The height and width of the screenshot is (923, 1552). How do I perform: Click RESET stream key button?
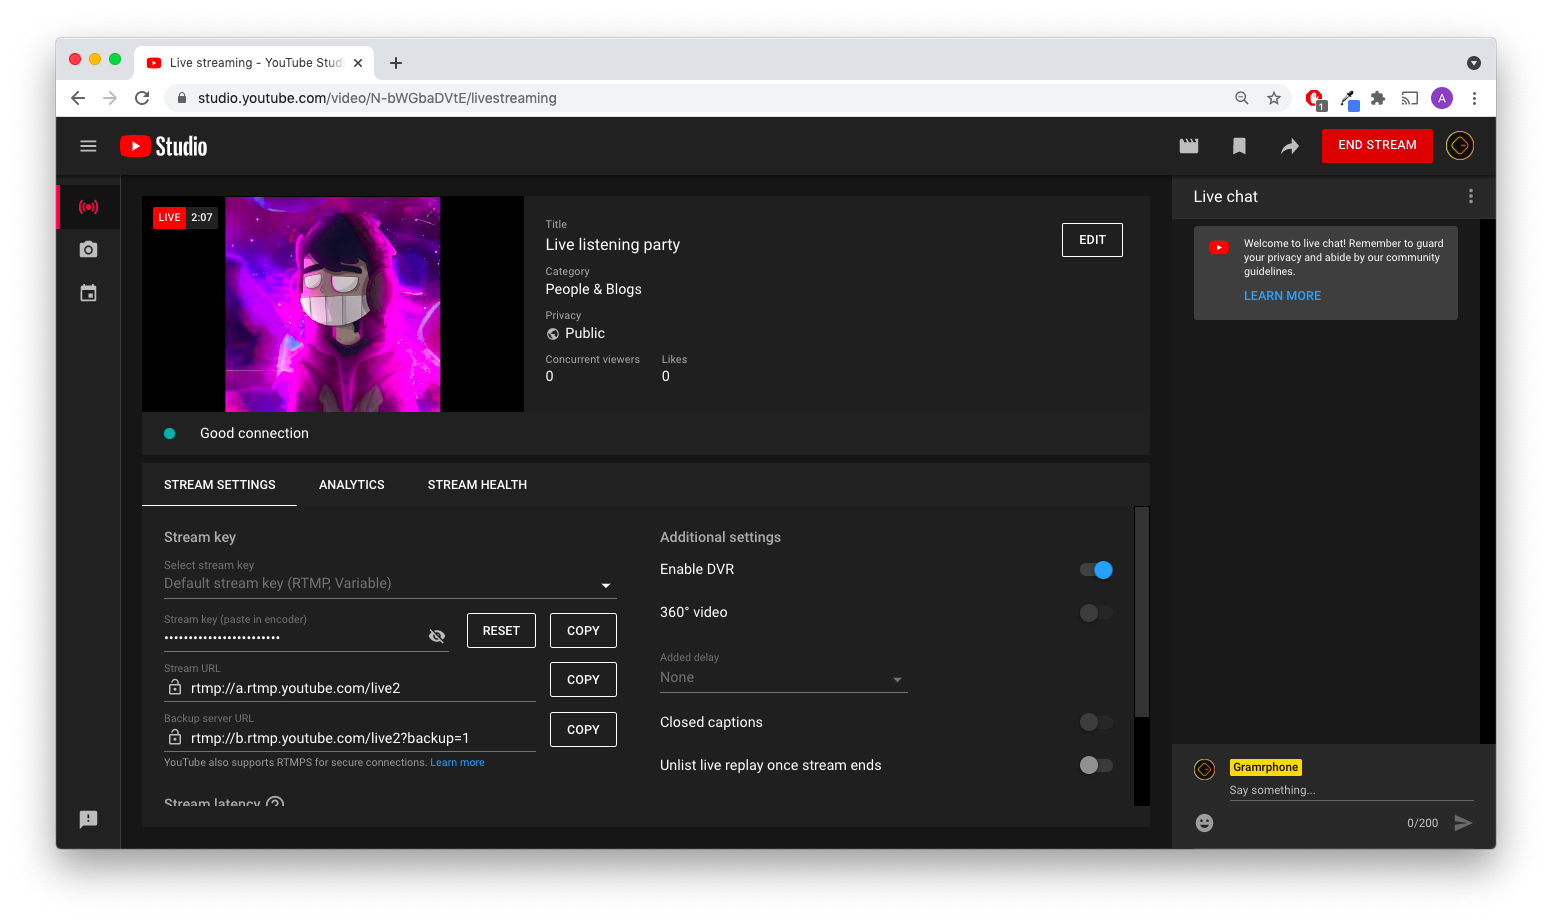click(501, 631)
